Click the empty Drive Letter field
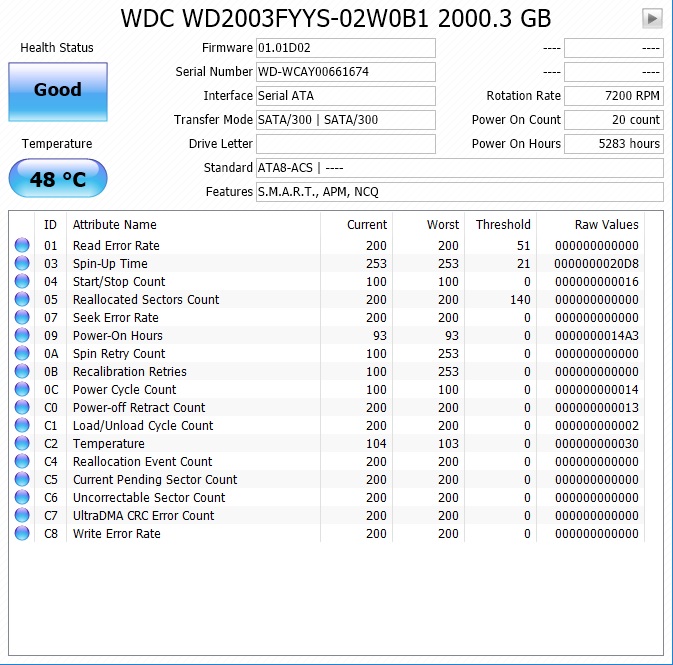This screenshot has width=673, height=665. coord(346,144)
